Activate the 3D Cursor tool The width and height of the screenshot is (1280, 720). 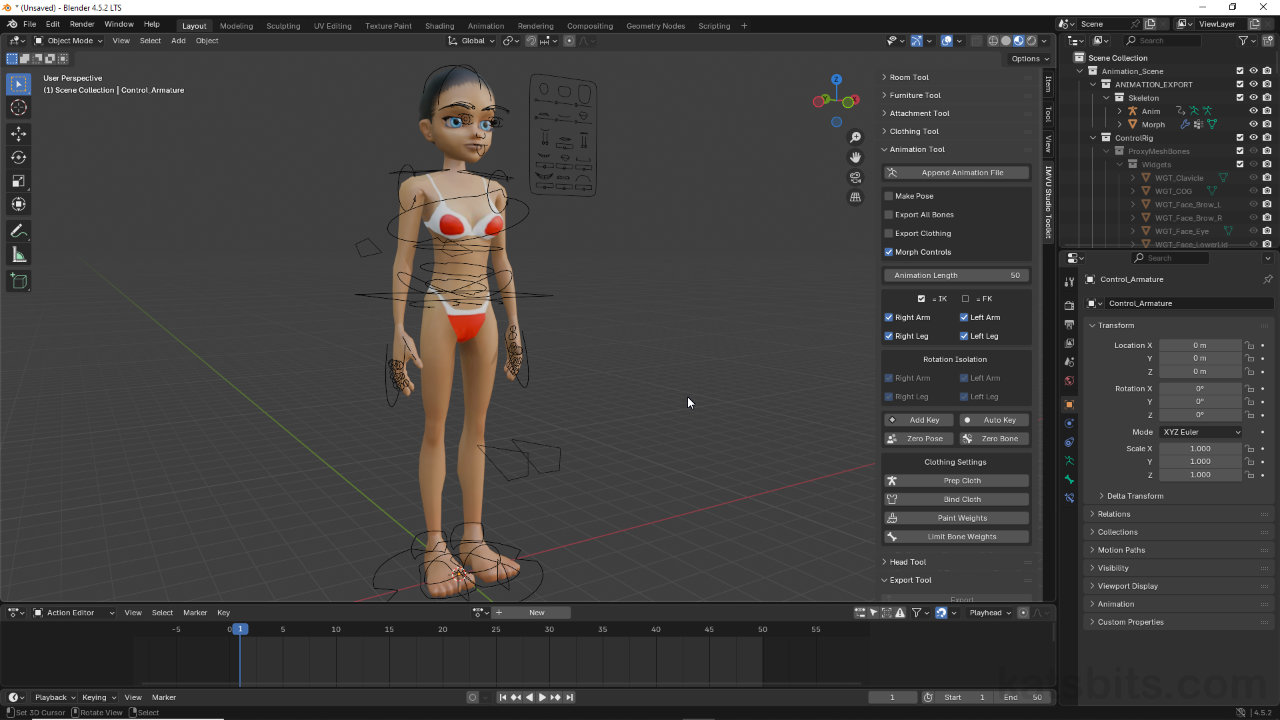[18, 108]
